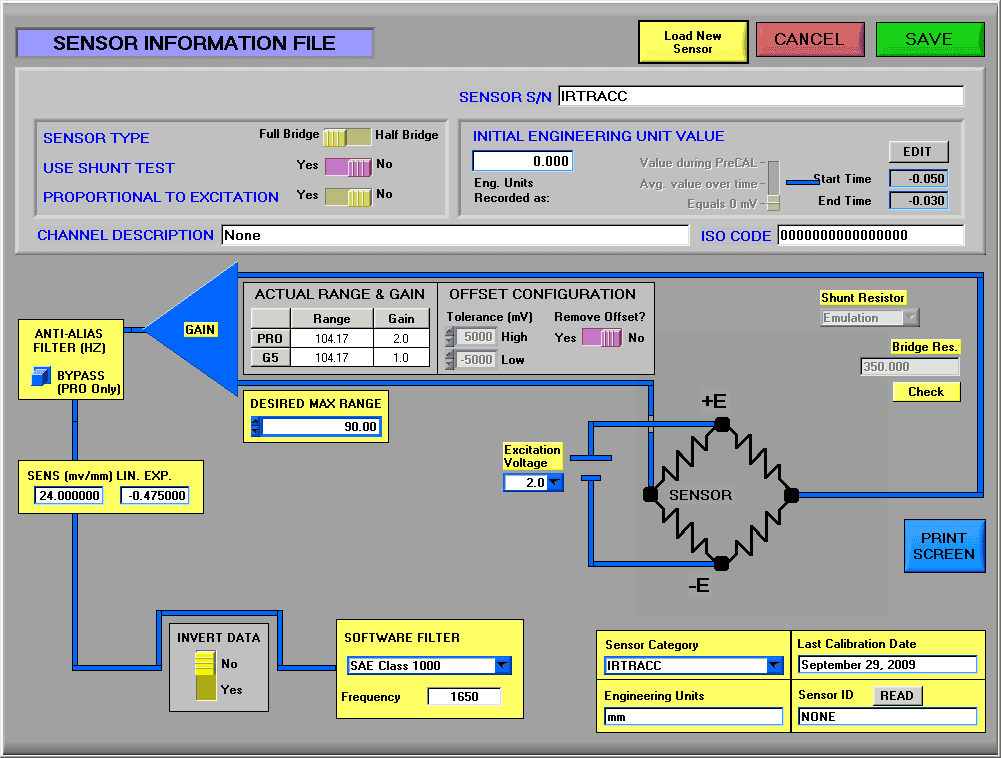Click the Desired Max Range stepper arrows
Screen dimensions: 1001x758
point(255,427)
